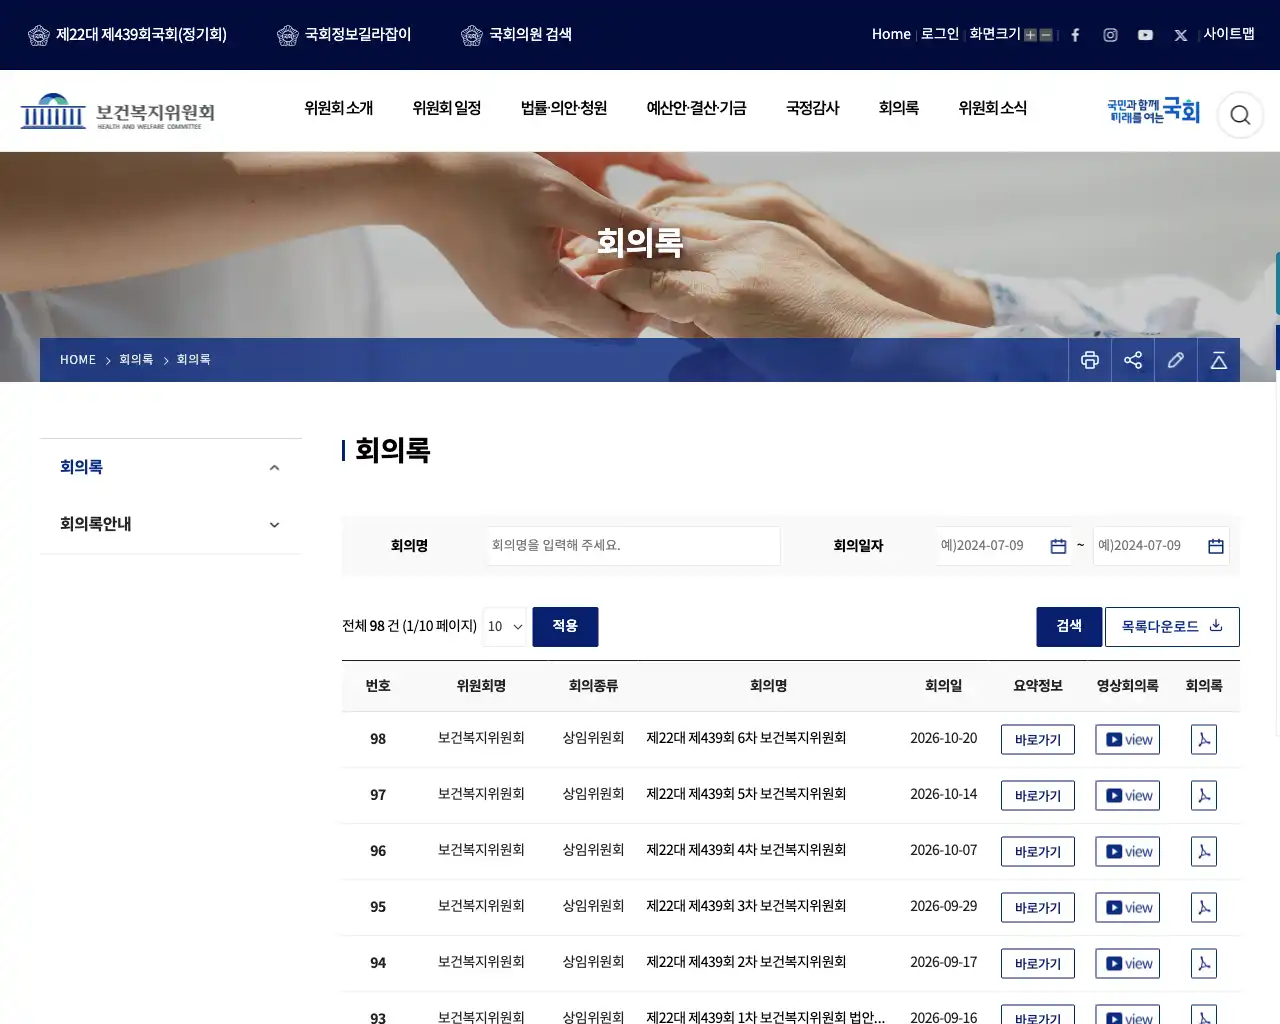Click 바로가기 summary button for row 98
This screenshot has height=1024, width=1280.
pyautogui.click(x=1038, y=740)
